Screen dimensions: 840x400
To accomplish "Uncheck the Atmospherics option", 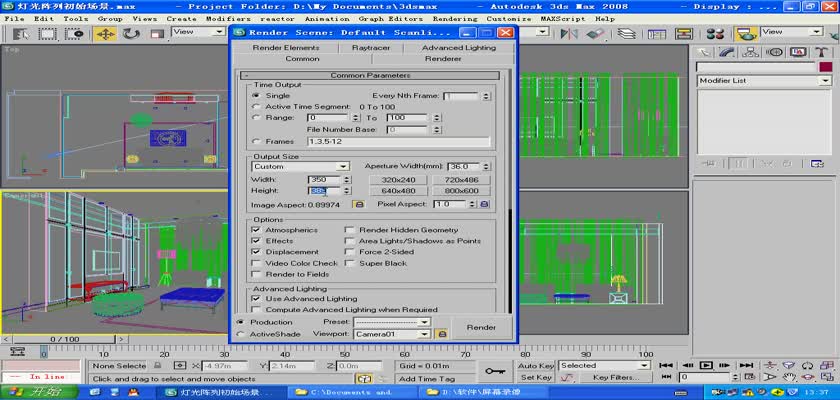I will [256, 230].
